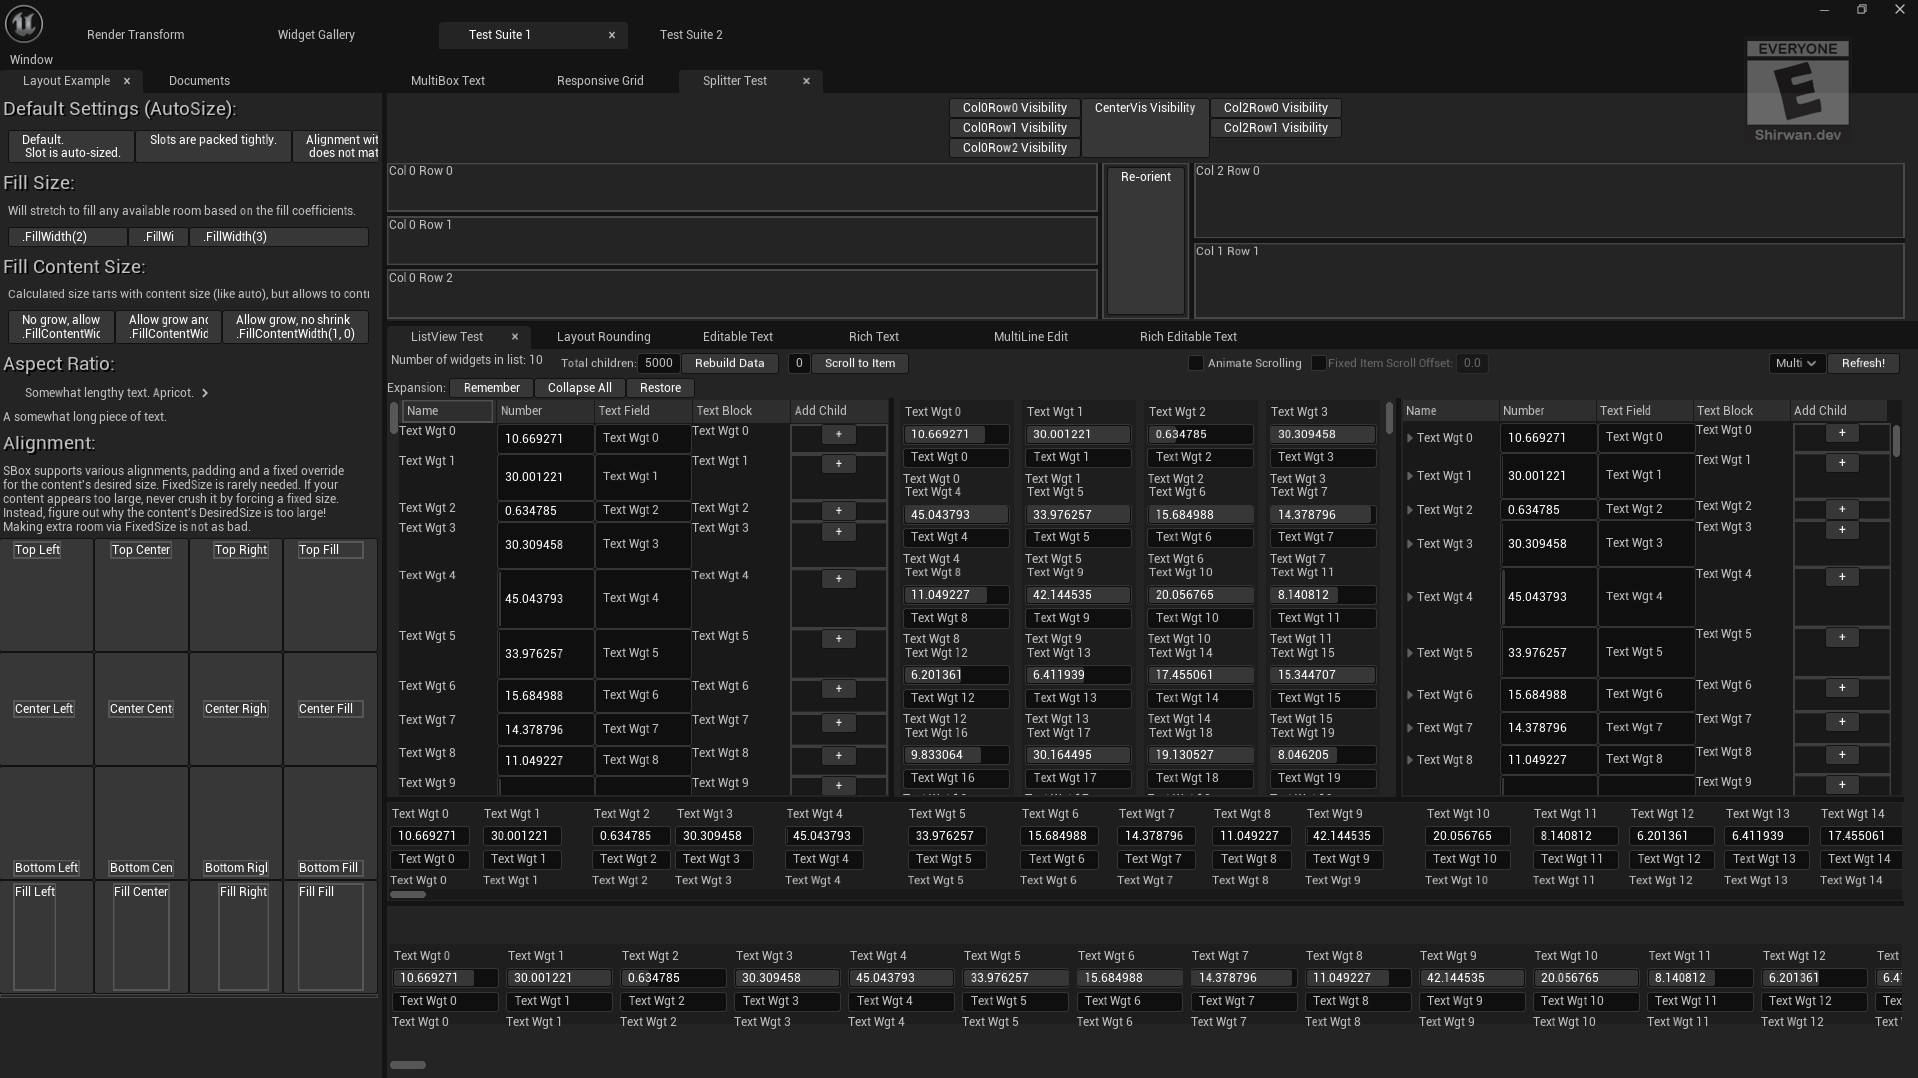The height and width of the screenshot is (1078, 1918).
Task: Switch to the Test Suite 2 tab
Action: coord(691,35)
